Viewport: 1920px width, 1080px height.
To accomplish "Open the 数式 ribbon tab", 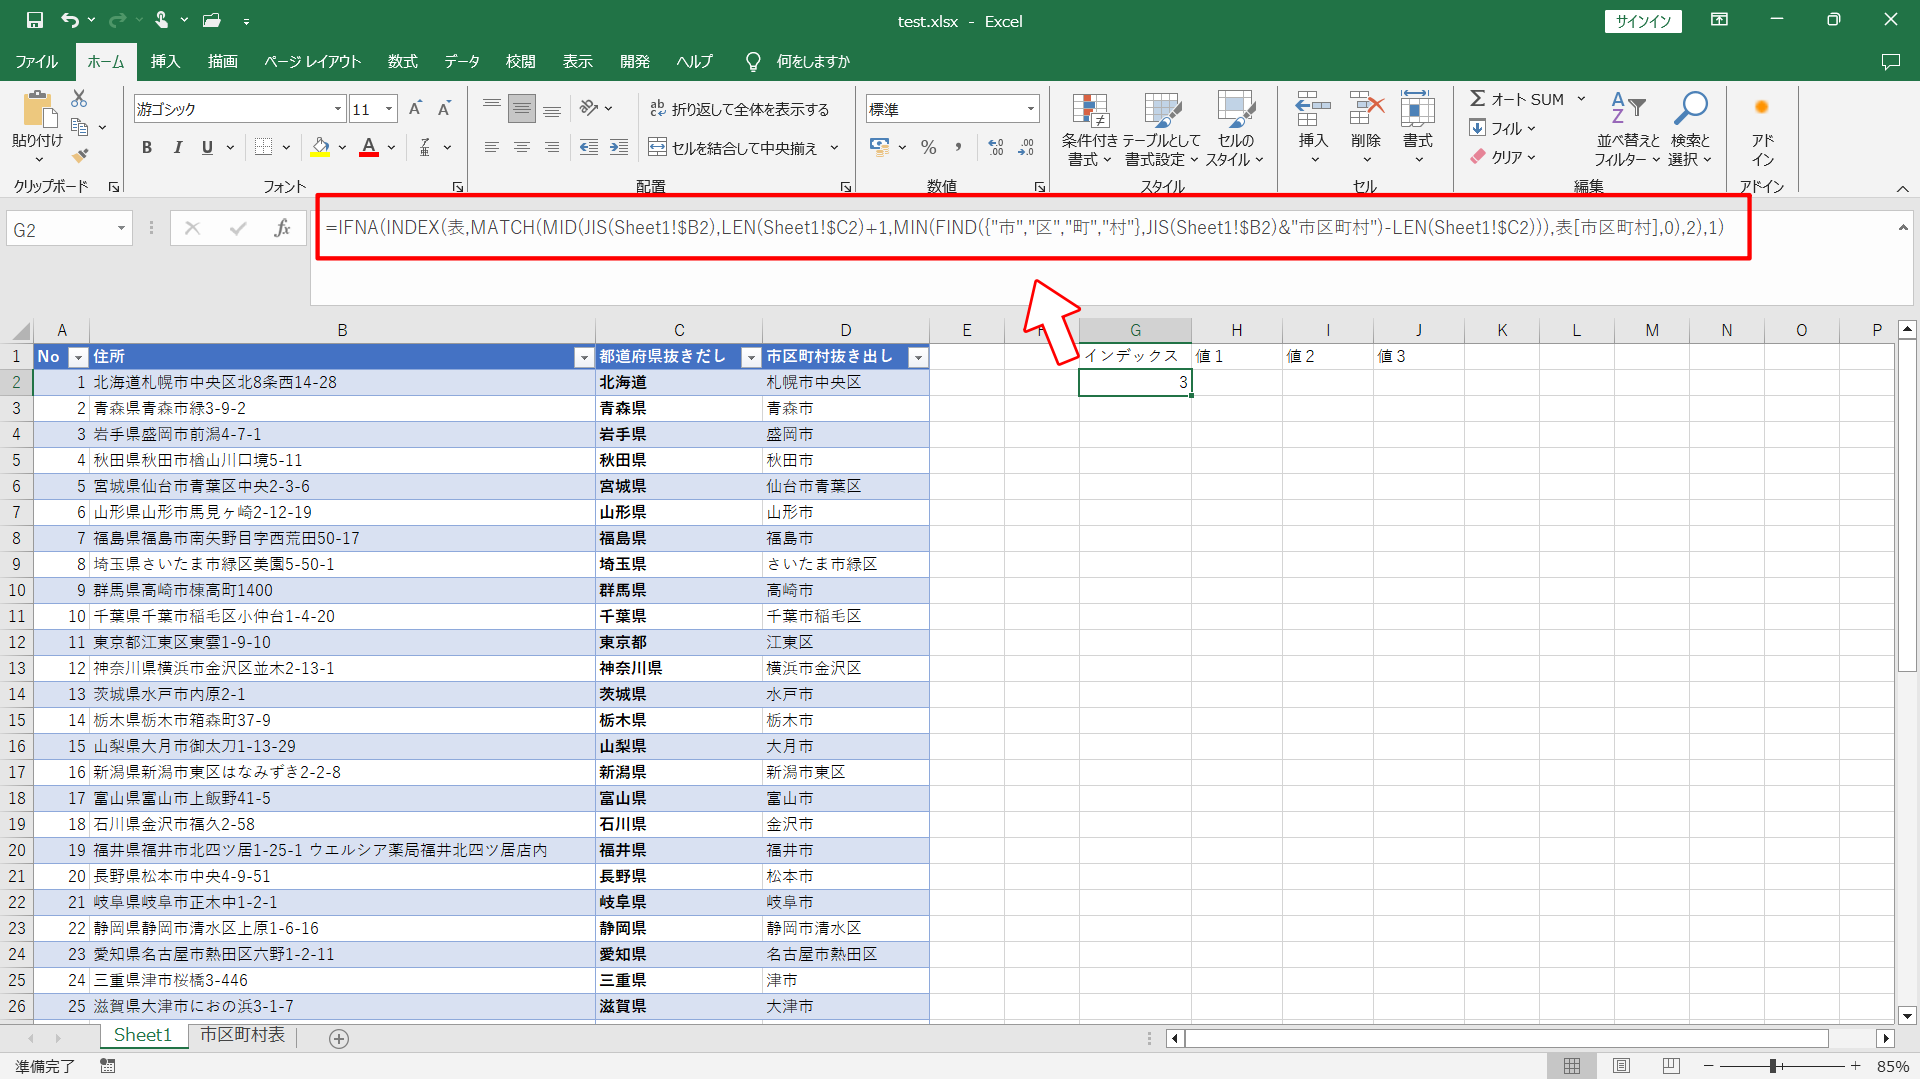I will pos(402,62).
